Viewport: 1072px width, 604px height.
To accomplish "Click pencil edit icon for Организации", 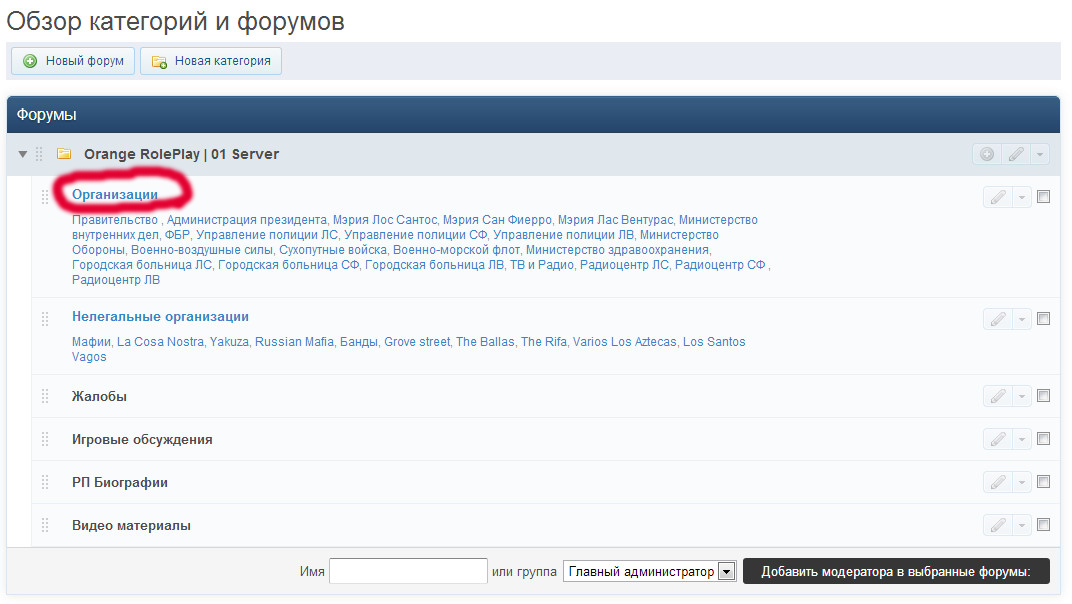I will coord(998,197).
